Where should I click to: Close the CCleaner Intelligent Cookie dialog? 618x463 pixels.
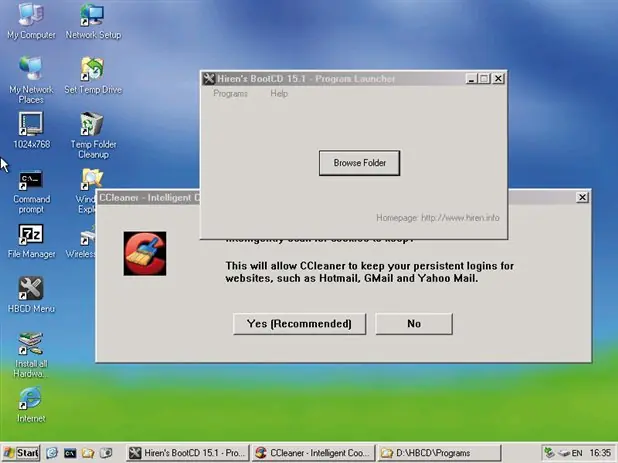pos(582,197)
